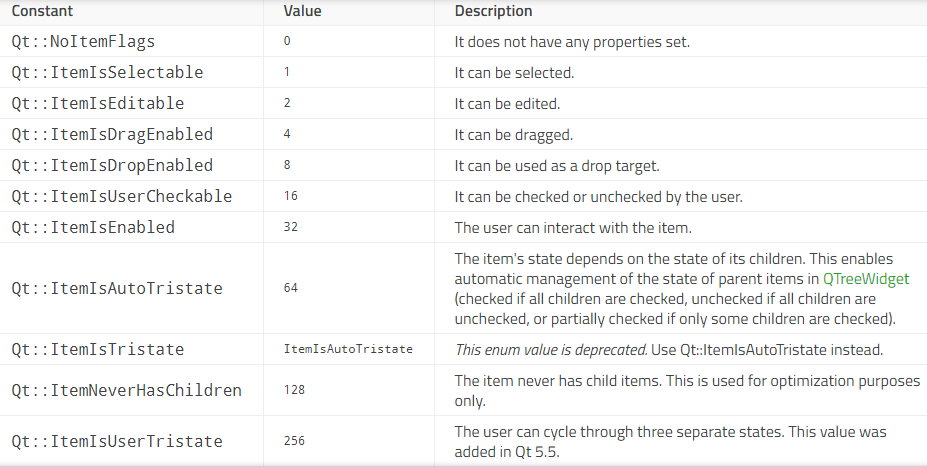The width and height of the screenshot is (927, 467).
Task: Click Qt::ItemIsDragEnabled constant name
Action: click(112, 135)
